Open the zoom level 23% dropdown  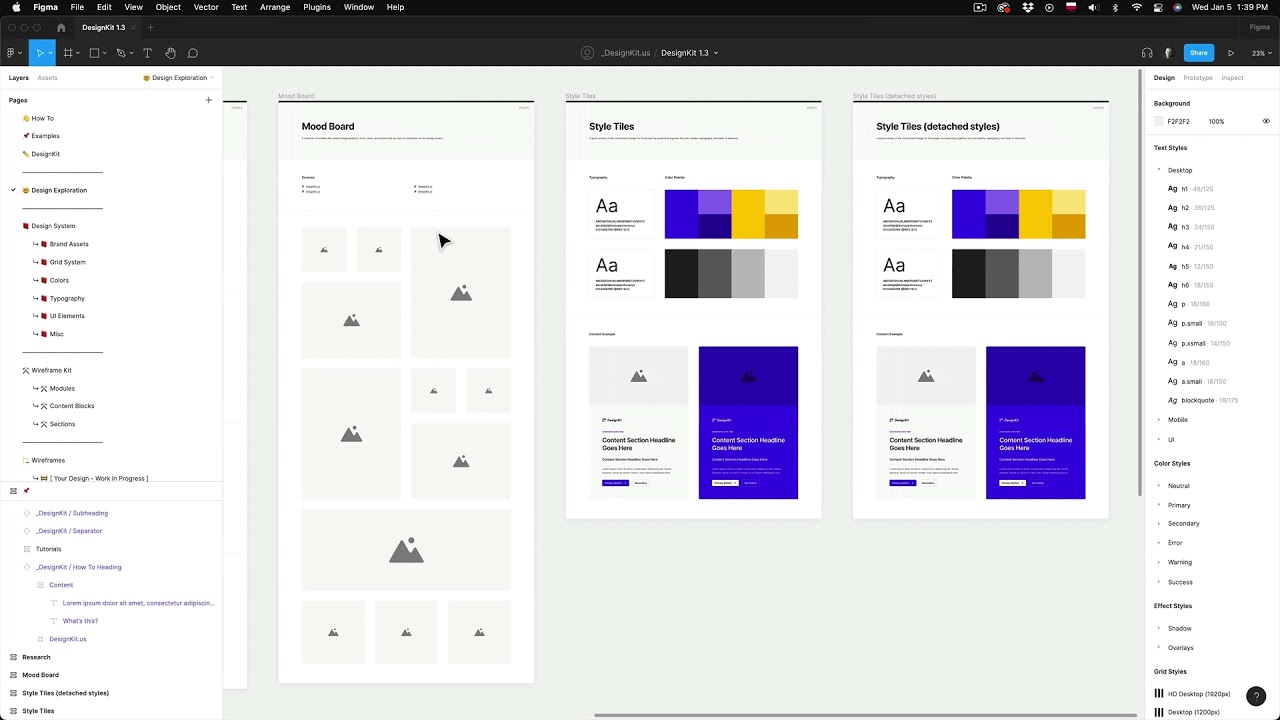(1262, 53)
